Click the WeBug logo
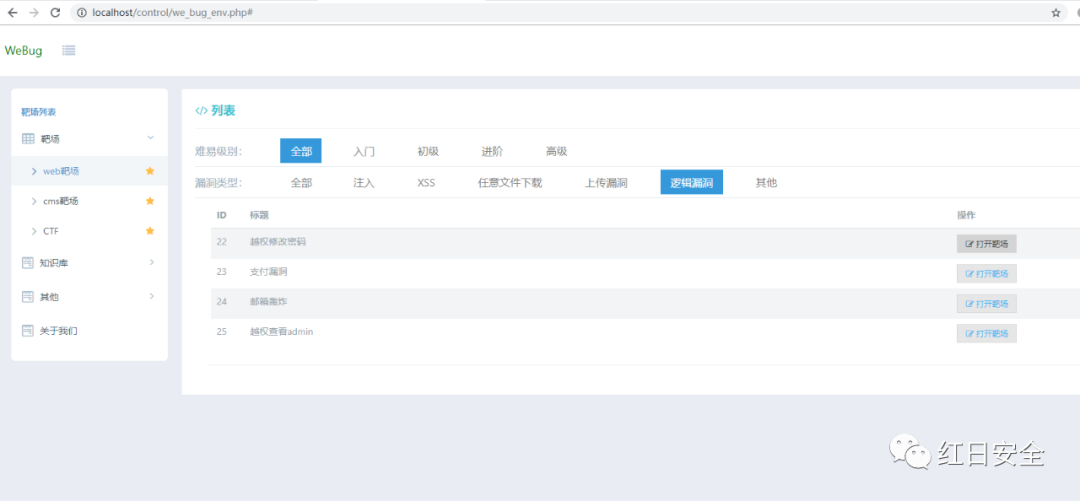1080x501 pixels. click(x=24, y=50)
